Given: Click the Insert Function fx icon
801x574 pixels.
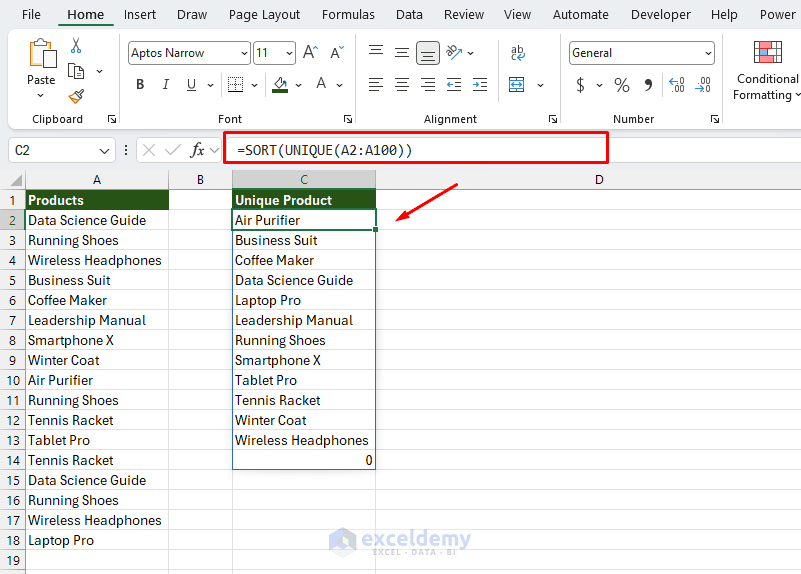Looking at the screenshot, I should click(x=197, y=150).
